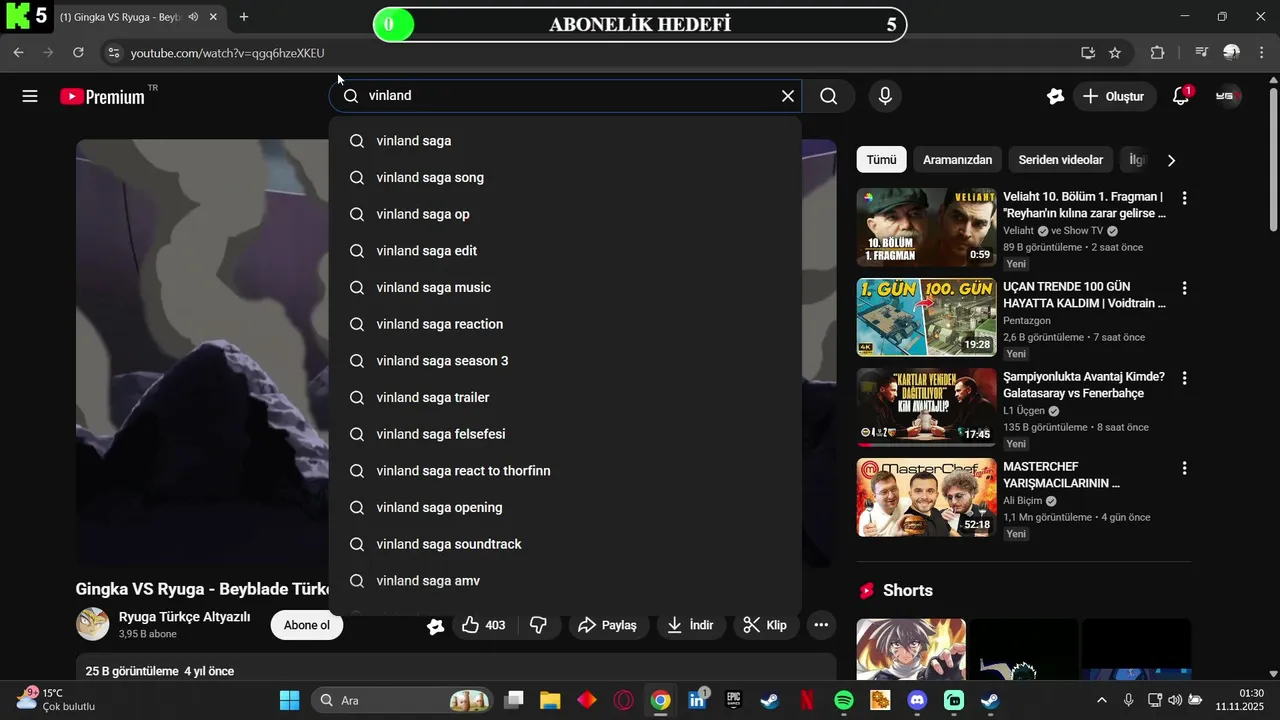Viewport: 1280px width, 720px height.
Task: Subscribe with the Abone ol button
Action: pyautogui.click(x=307, y=625)
